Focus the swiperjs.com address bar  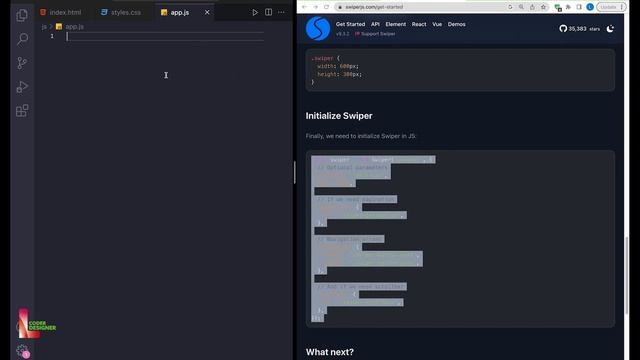[x=420, y=7]
